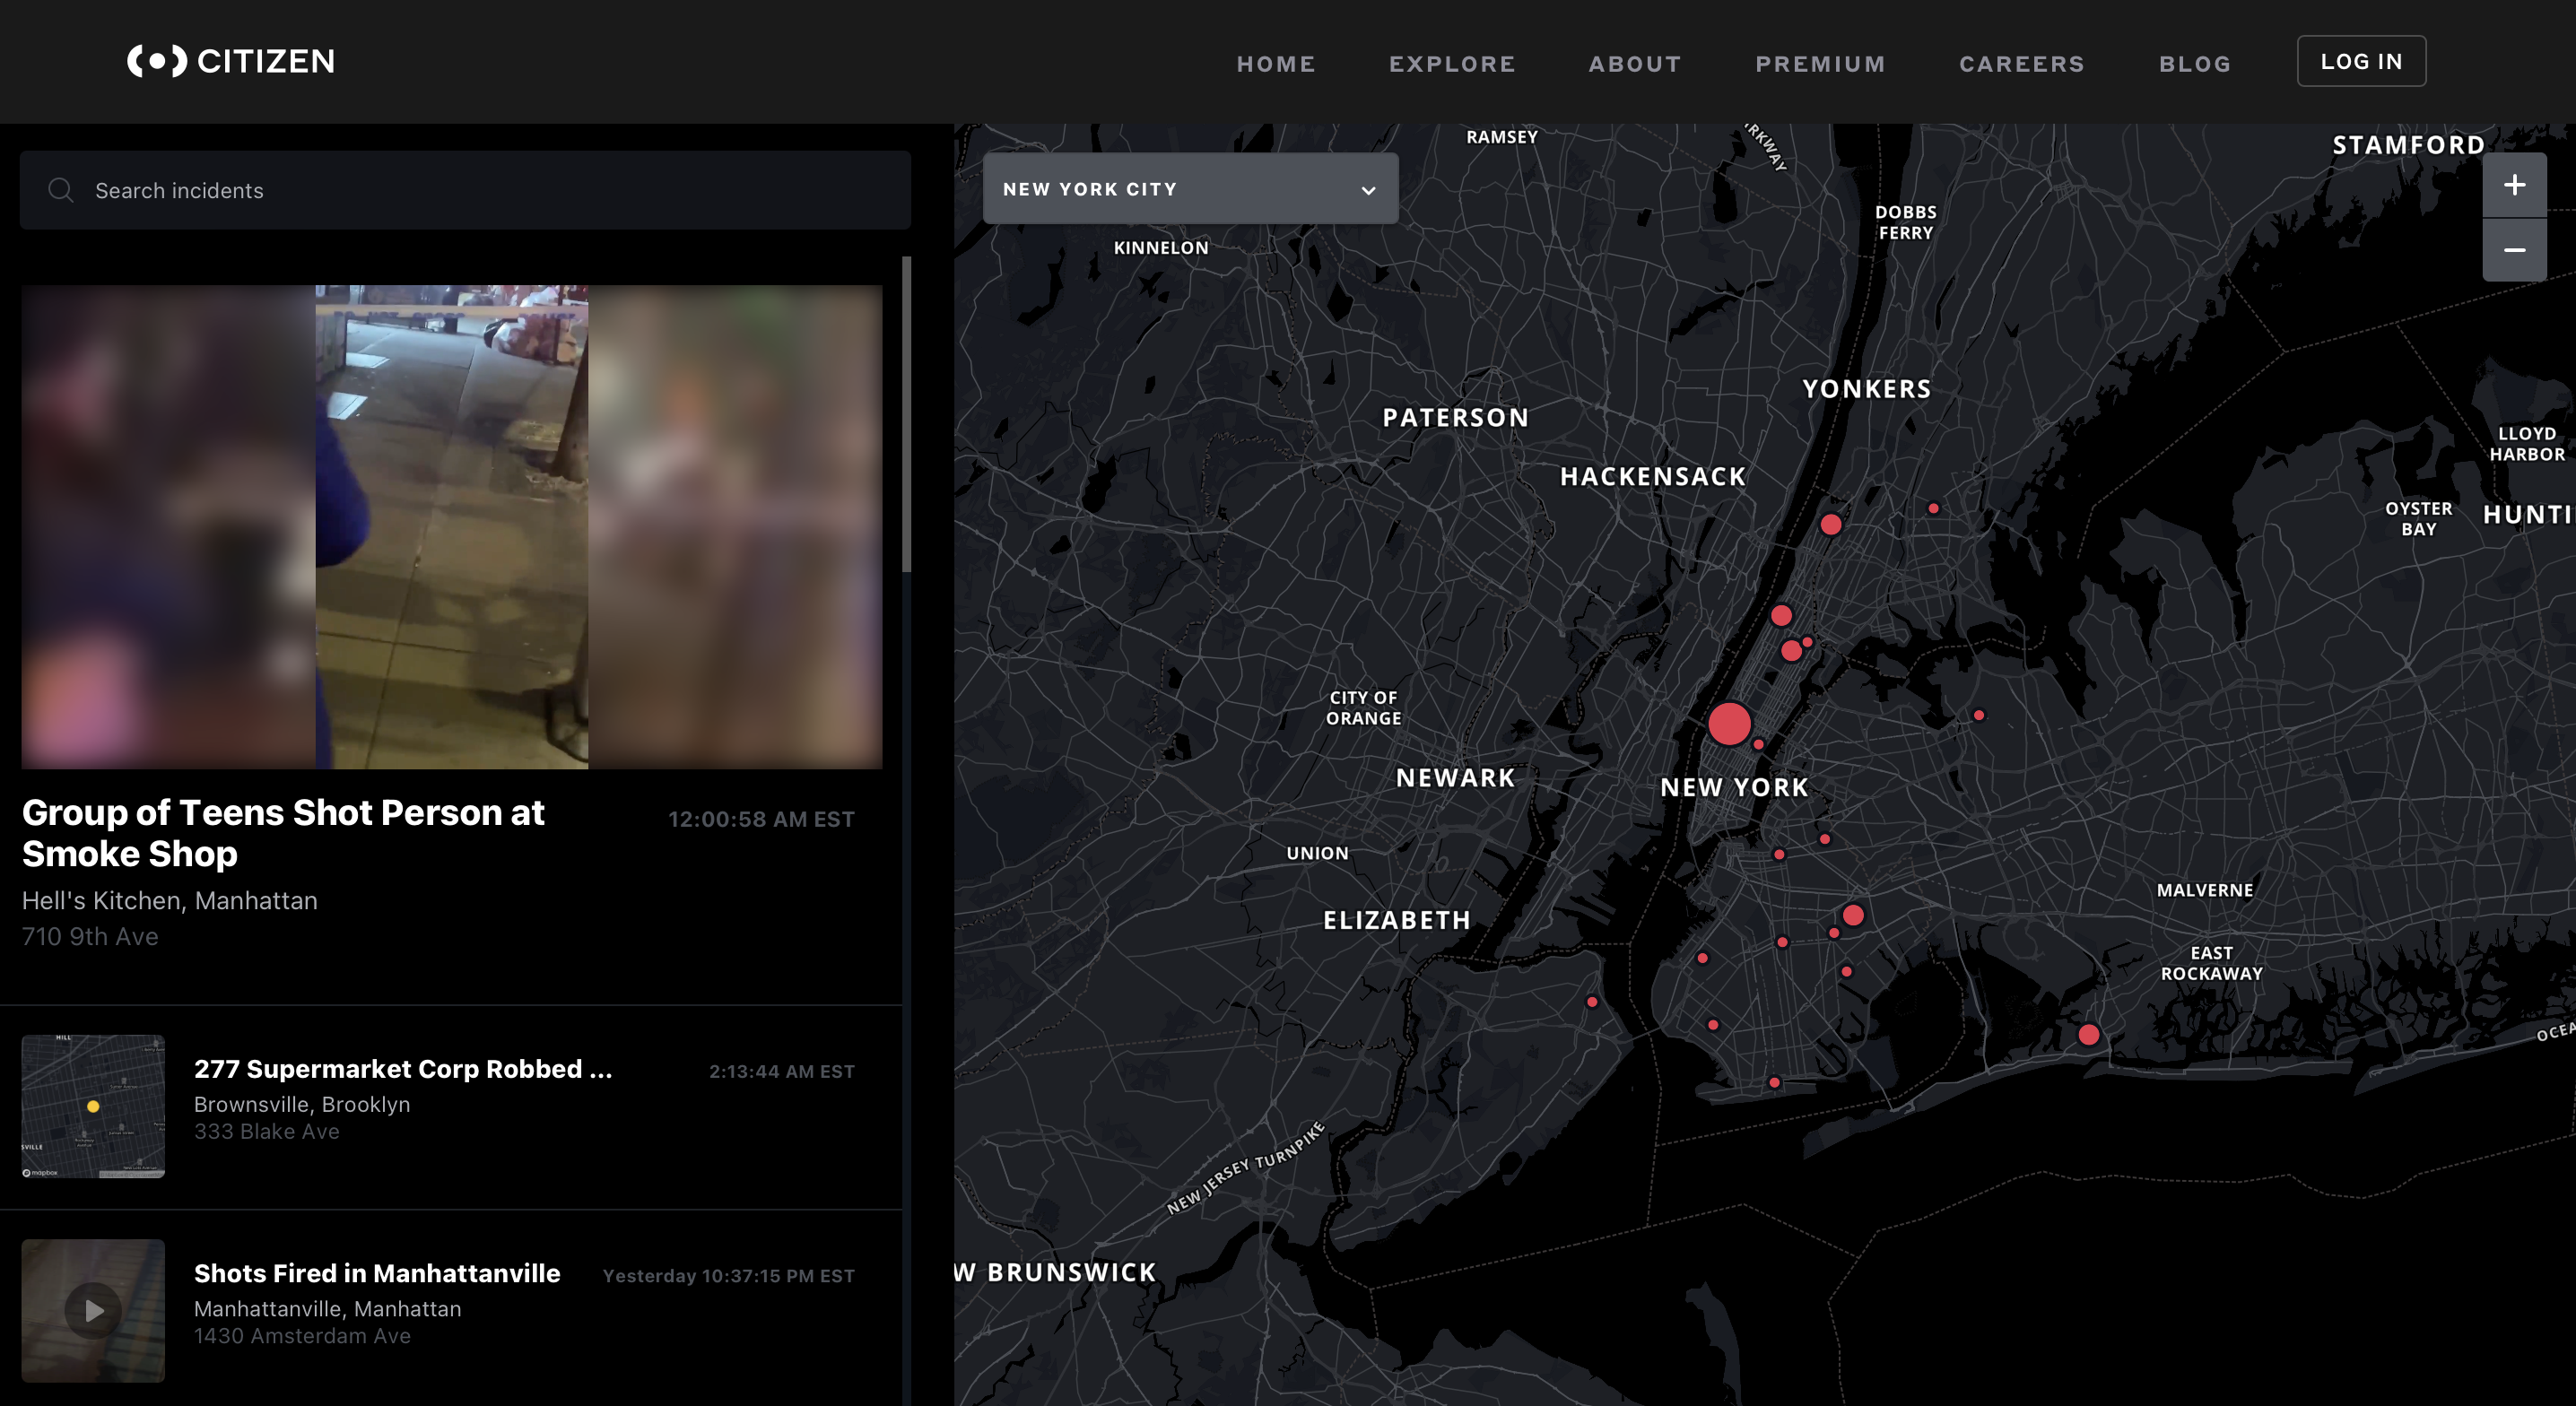The width and height of the screenshot is (2576, 1406).
Task: Open the Explore menu item
Action: (x=1452, y=63)
